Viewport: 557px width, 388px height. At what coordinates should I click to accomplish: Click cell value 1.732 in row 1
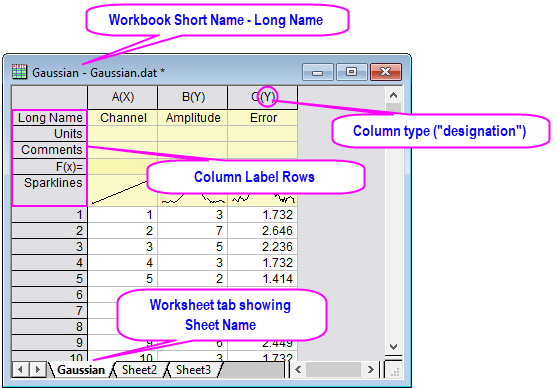tap(263, 215)
